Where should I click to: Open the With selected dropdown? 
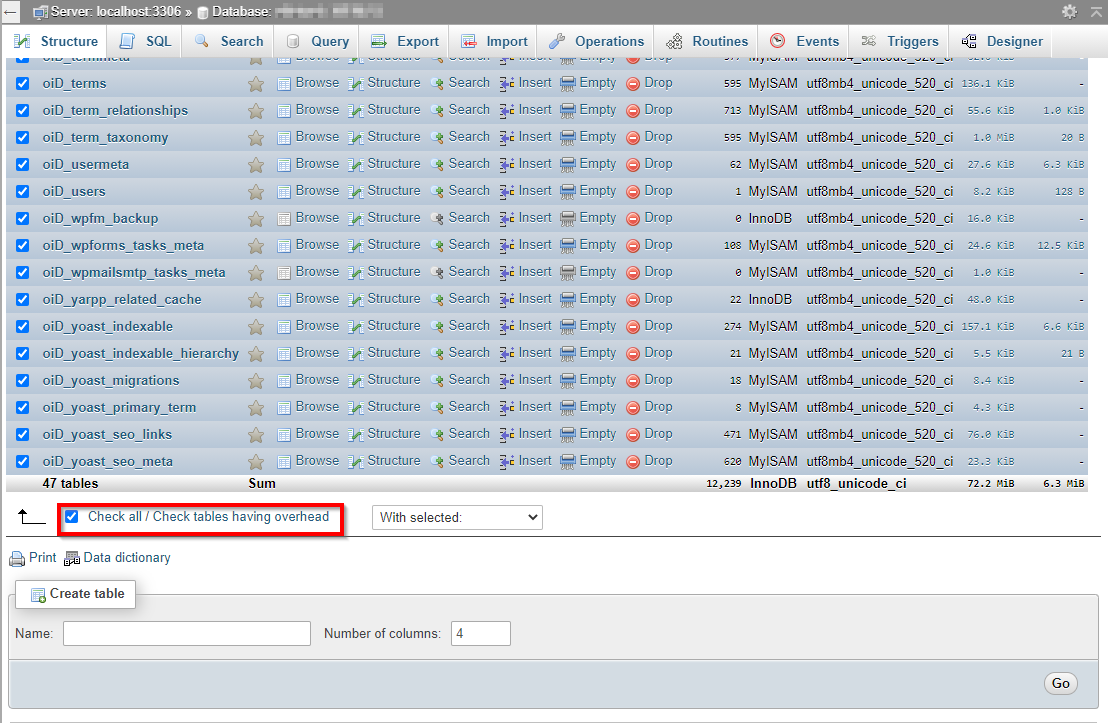click(x=457, y=517)
